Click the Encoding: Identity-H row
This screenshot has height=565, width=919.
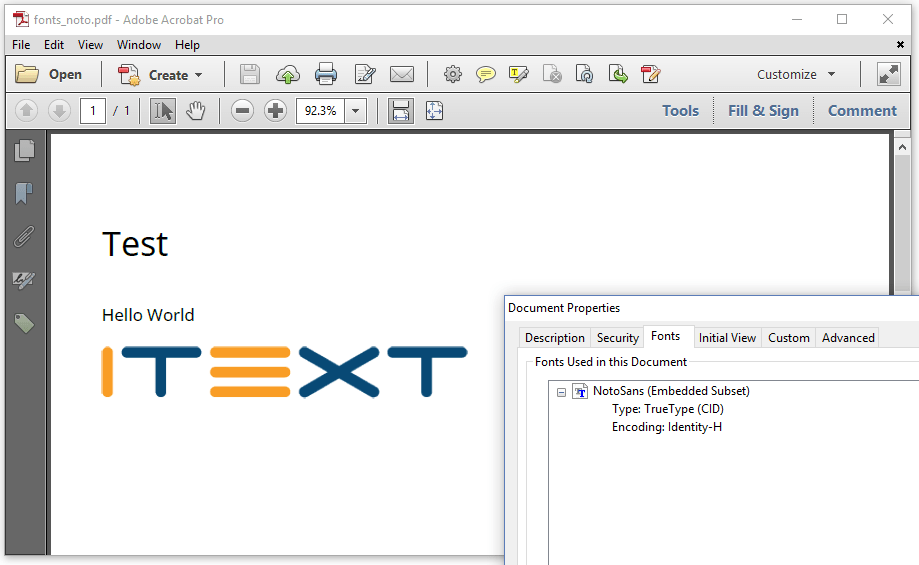pos(666,427)
